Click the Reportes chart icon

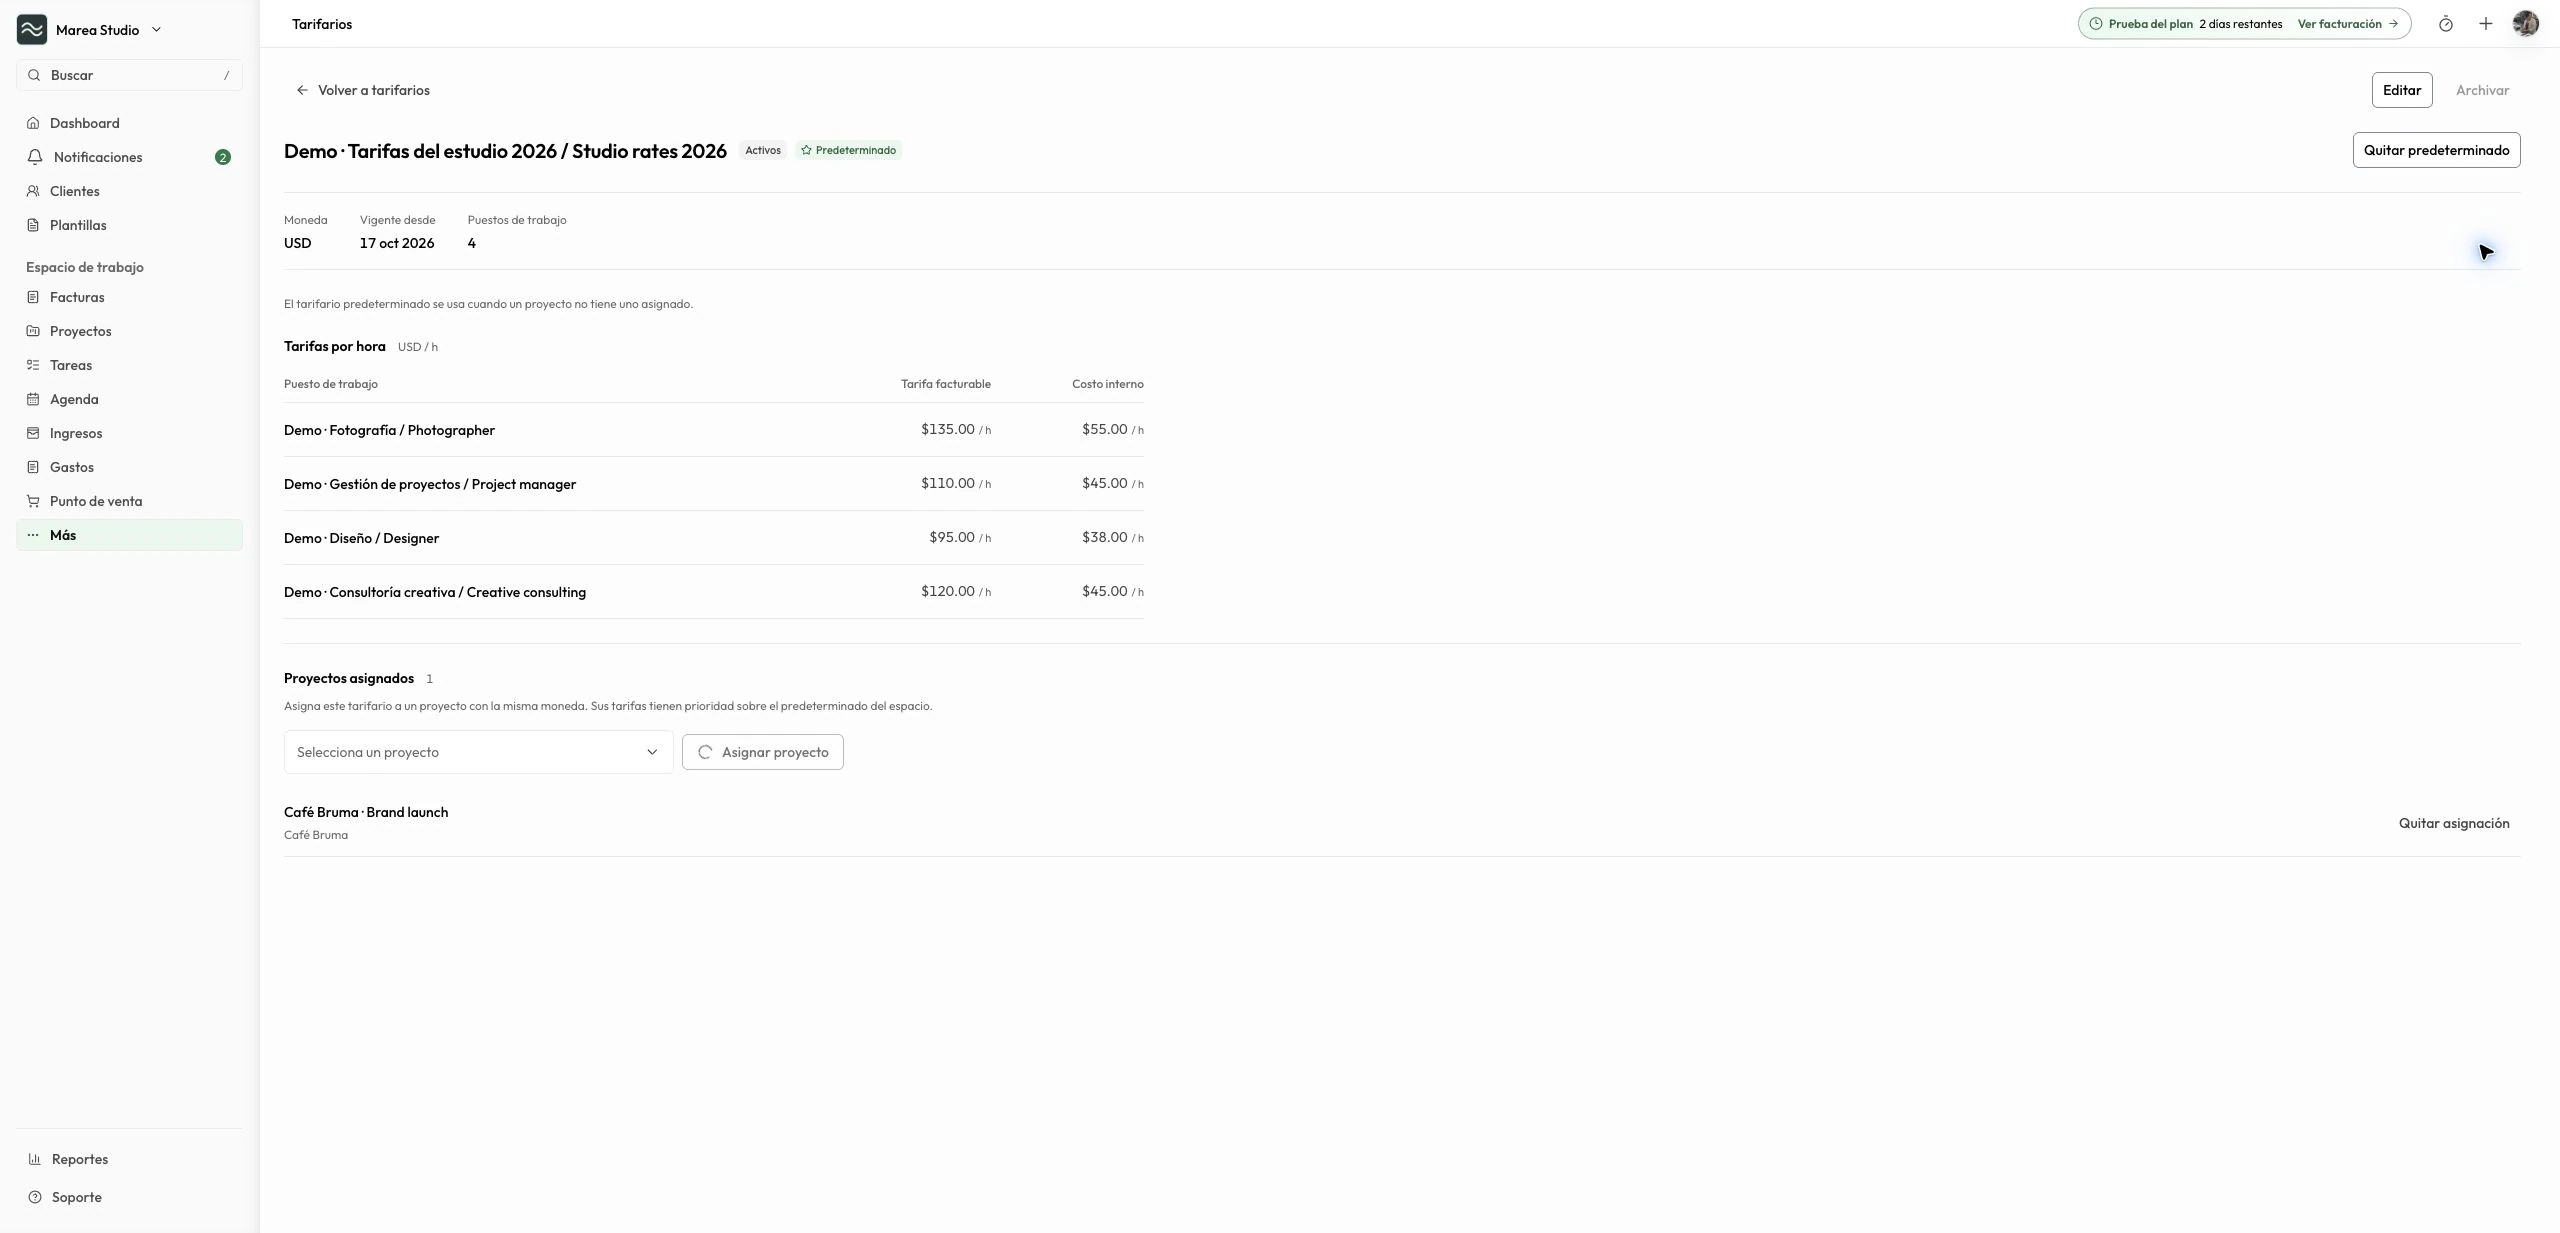[35, 1159]
